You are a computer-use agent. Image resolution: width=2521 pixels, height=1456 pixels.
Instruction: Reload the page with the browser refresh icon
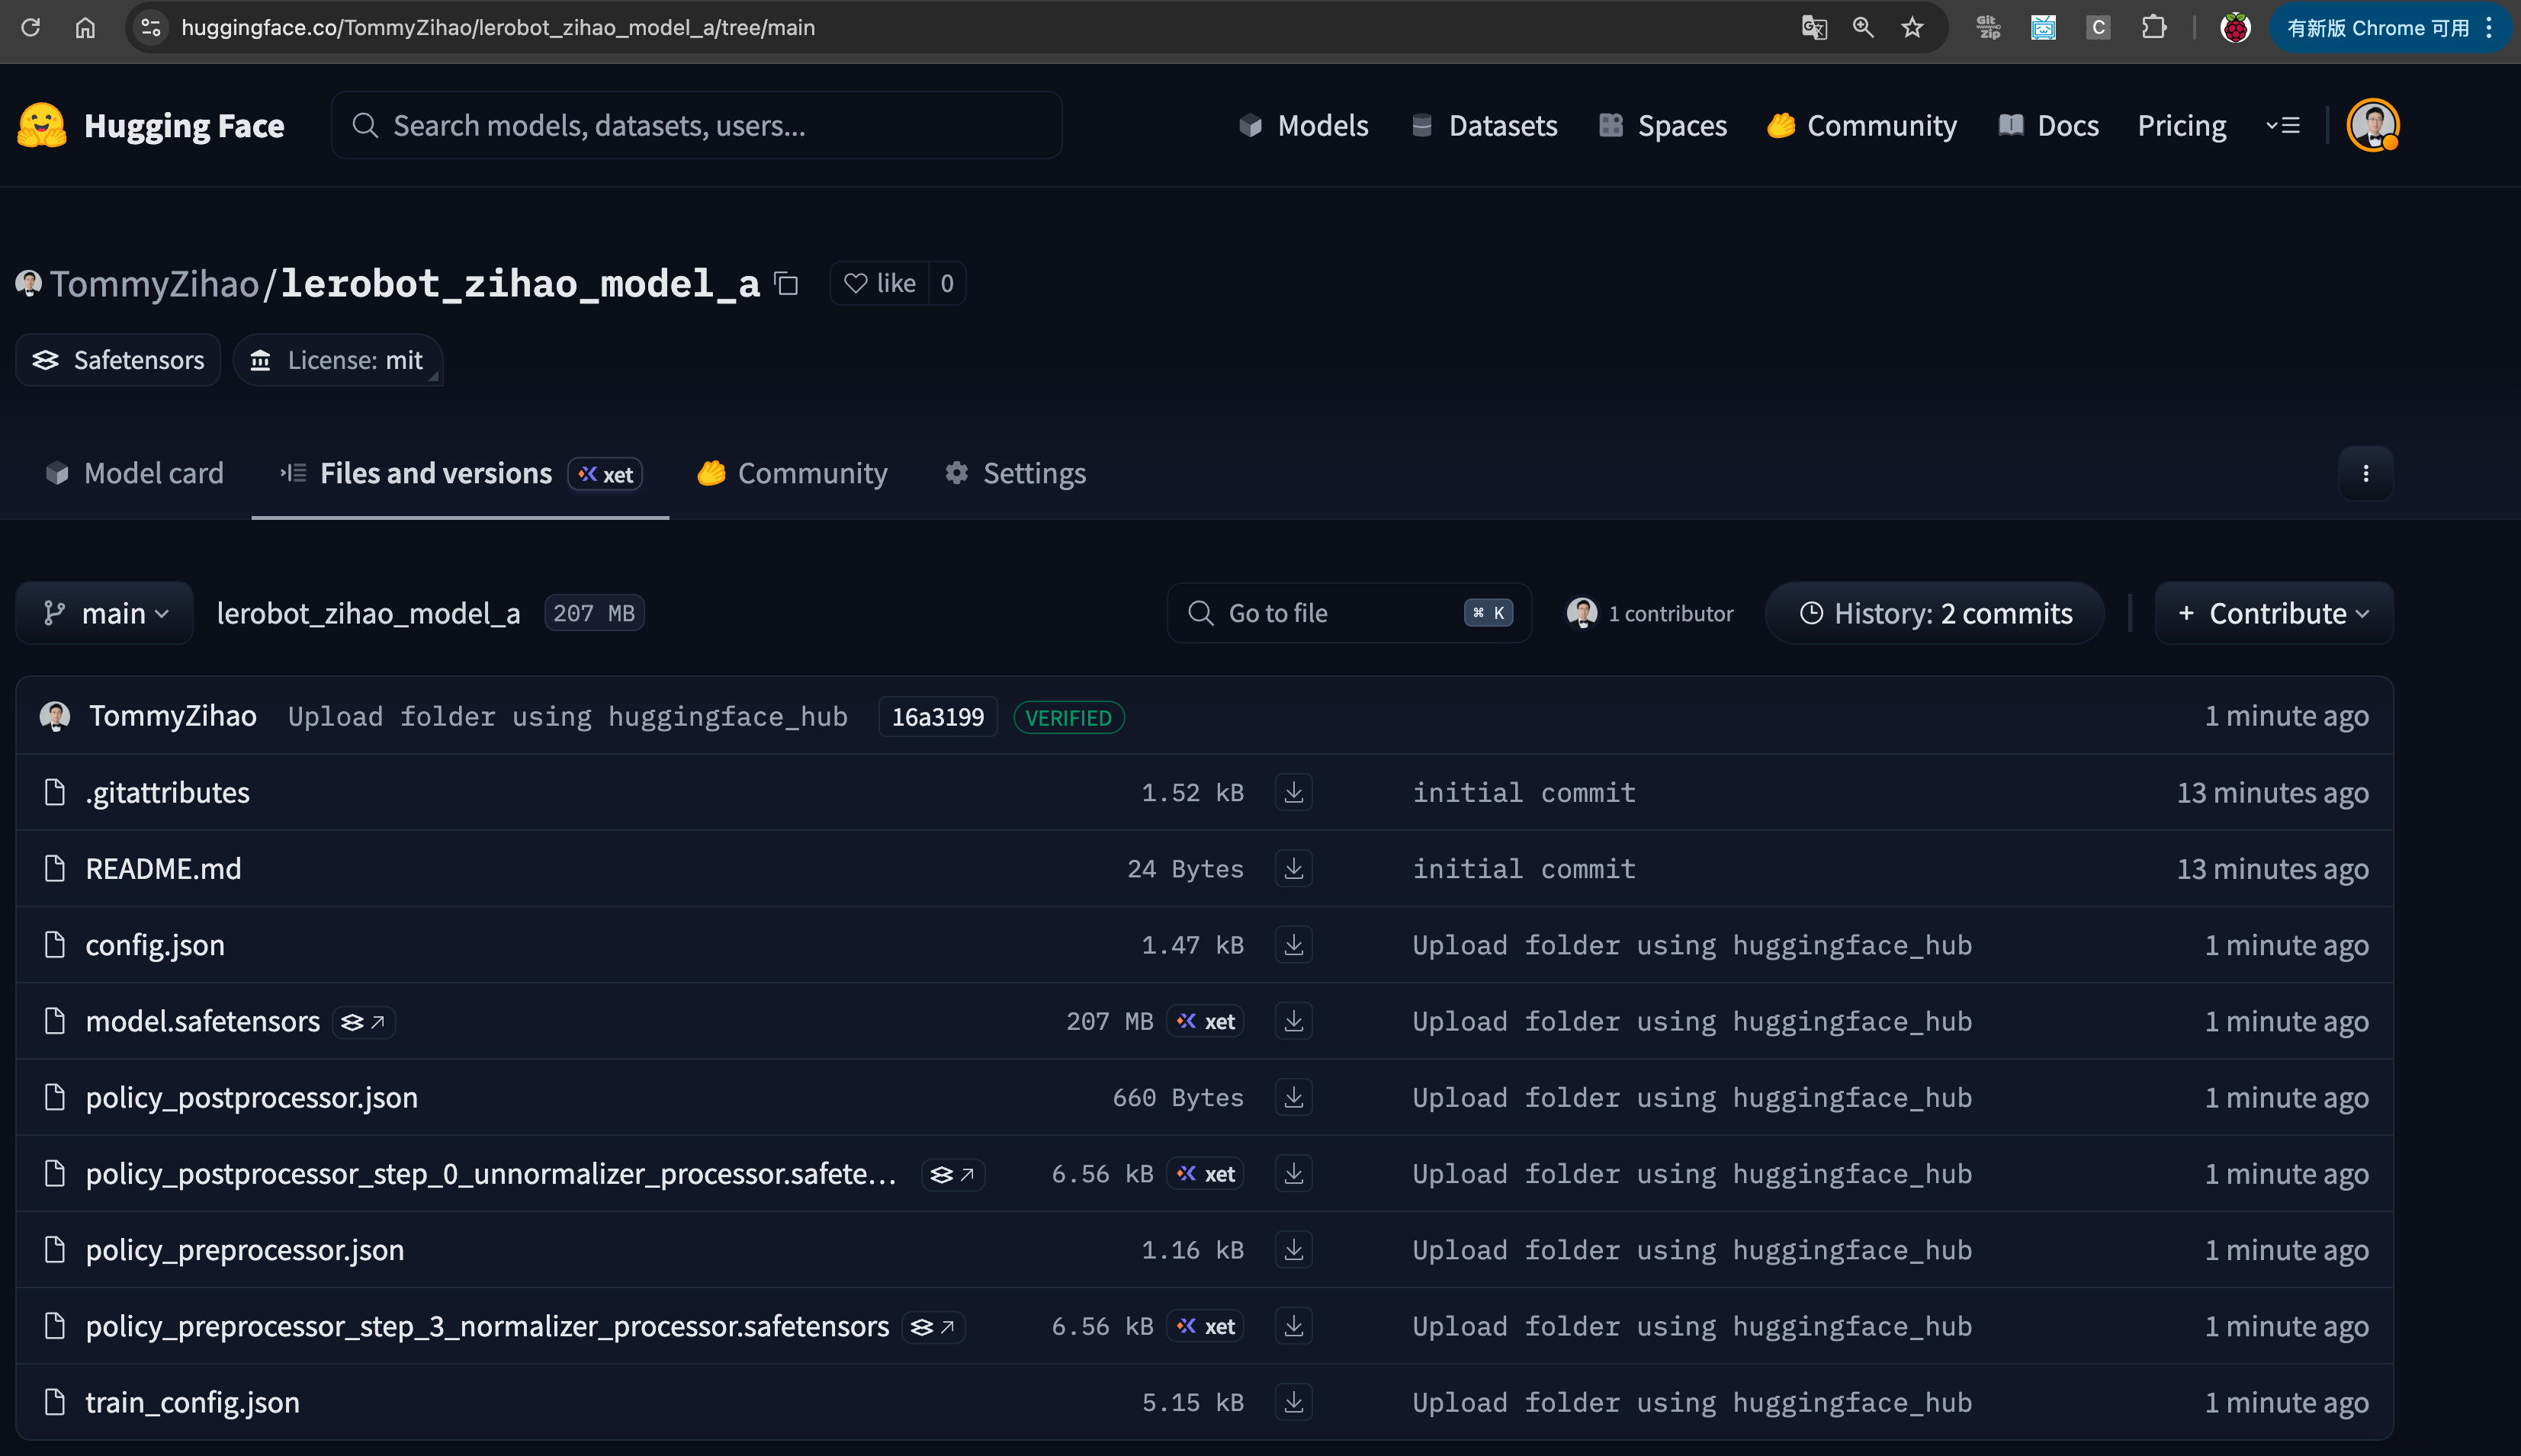click(30, 27)
